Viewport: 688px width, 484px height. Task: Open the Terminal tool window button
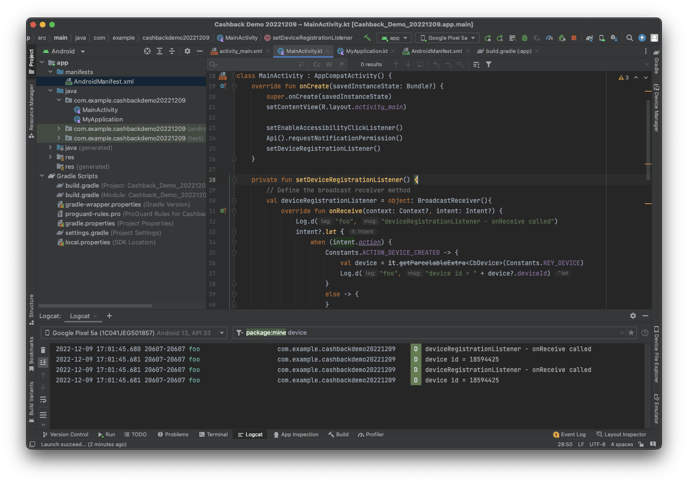coord(213,434)
